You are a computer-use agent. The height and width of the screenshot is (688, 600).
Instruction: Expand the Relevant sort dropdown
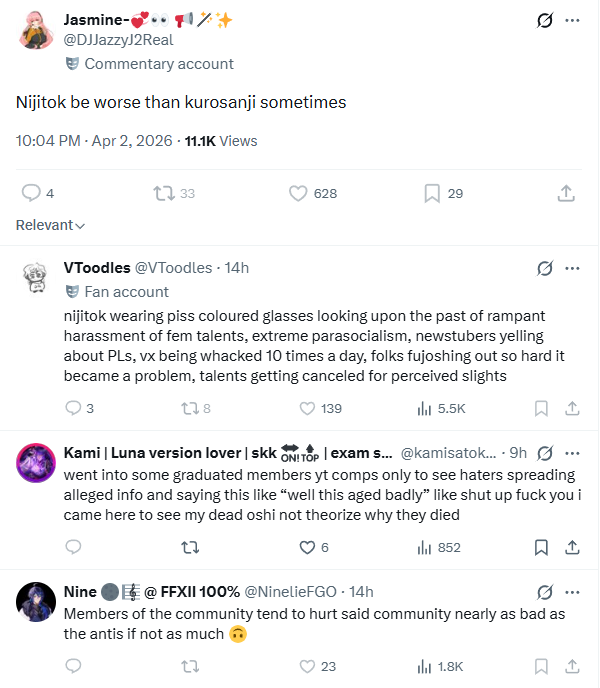point(51,225)
